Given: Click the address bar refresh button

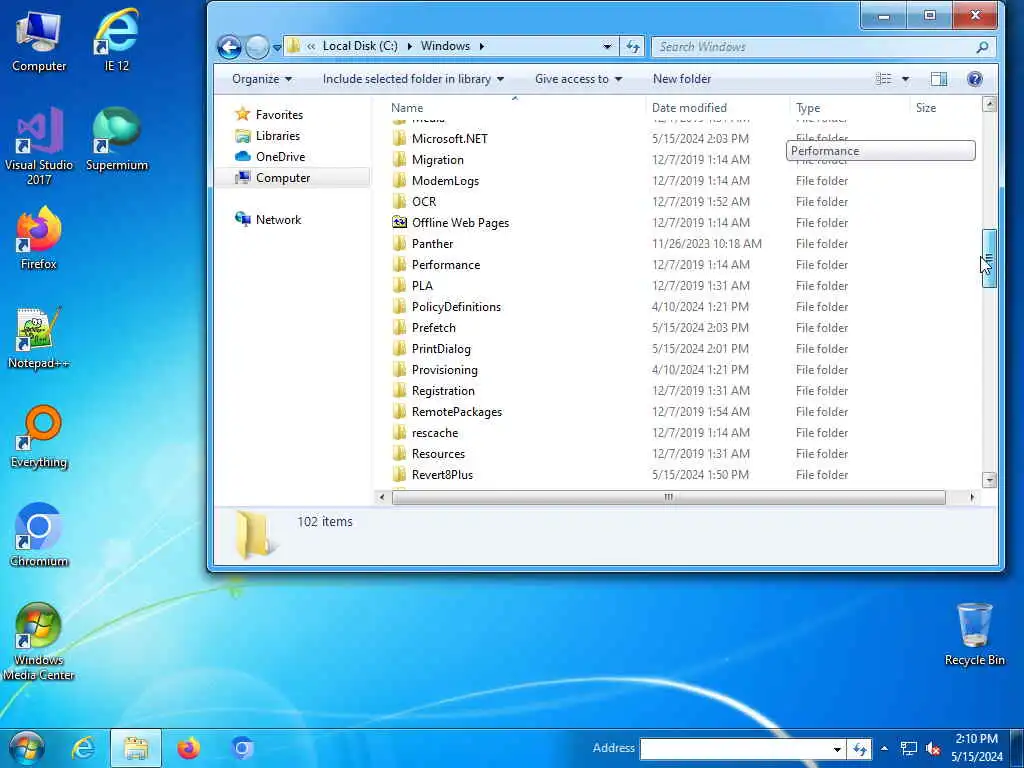Looking at the screenshot, I should tap(633, 46).
